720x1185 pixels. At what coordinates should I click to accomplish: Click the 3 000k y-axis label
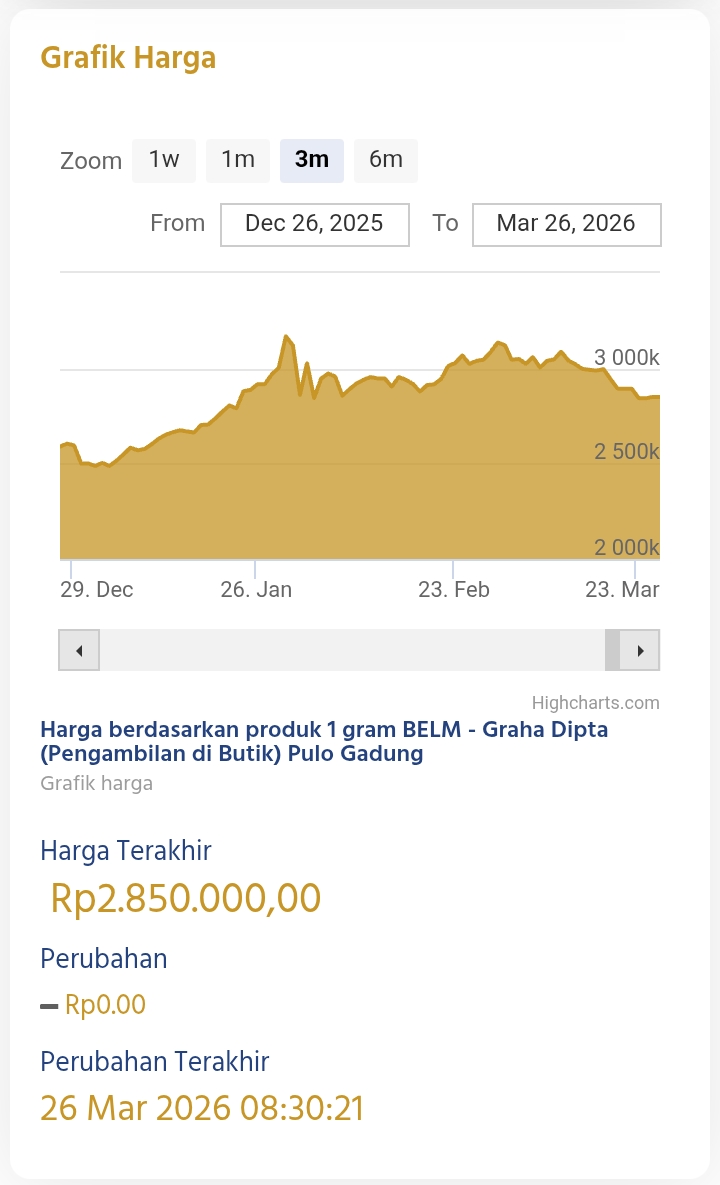pyautogui.click(x=626, y=358)
